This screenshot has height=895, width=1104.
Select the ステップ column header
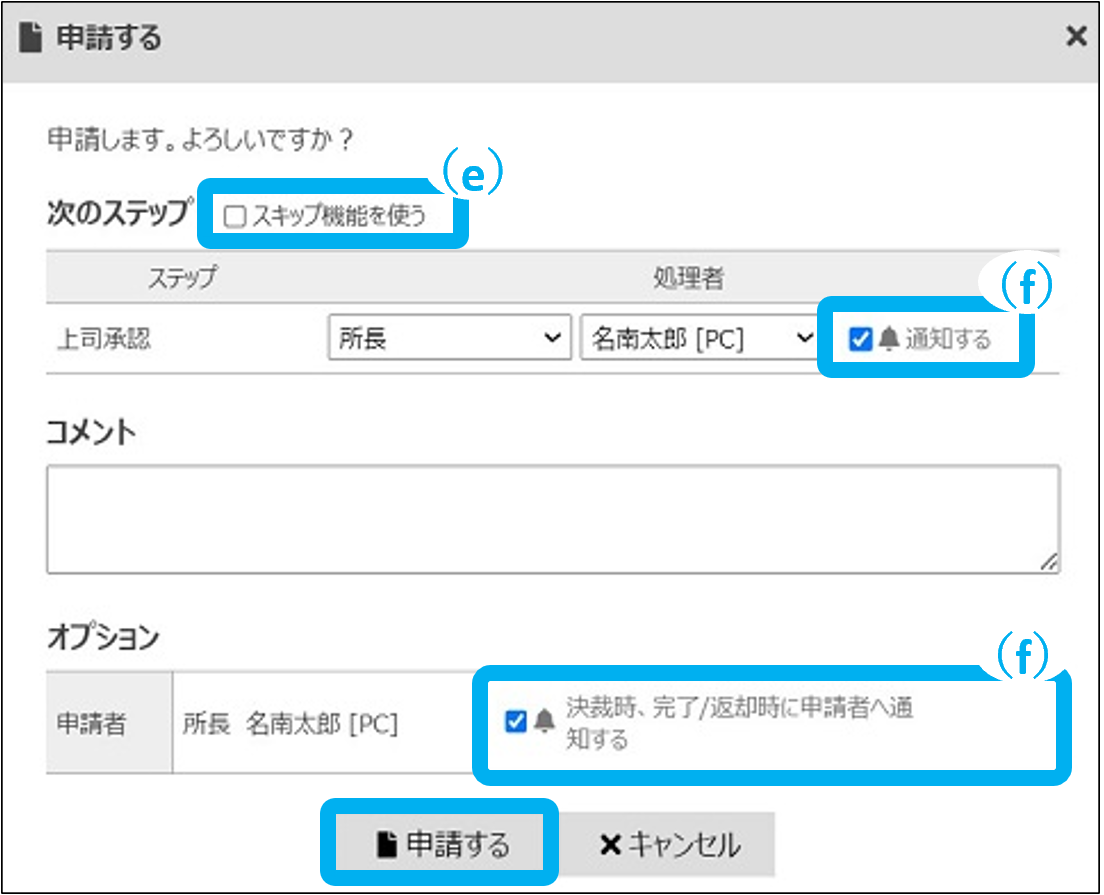181,279
